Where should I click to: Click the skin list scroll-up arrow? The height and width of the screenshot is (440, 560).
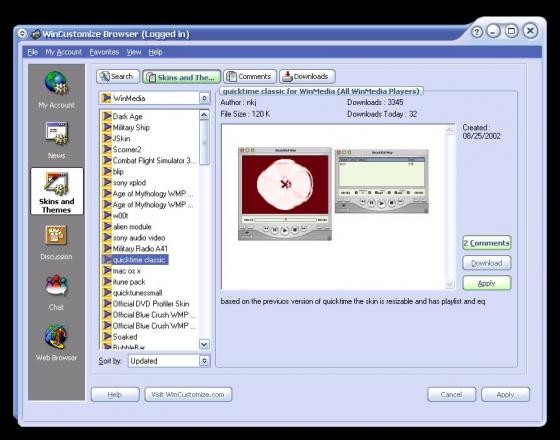click(204, 115)
